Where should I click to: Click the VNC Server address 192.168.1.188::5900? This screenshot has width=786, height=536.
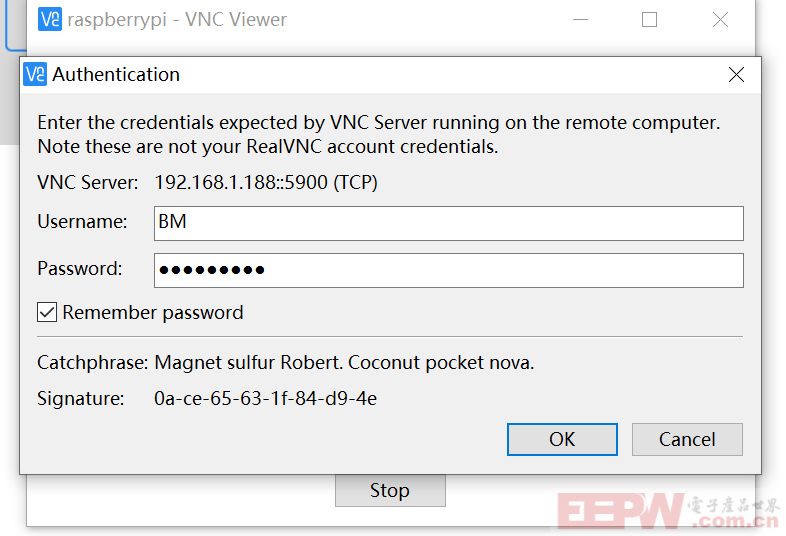[241, 182]
